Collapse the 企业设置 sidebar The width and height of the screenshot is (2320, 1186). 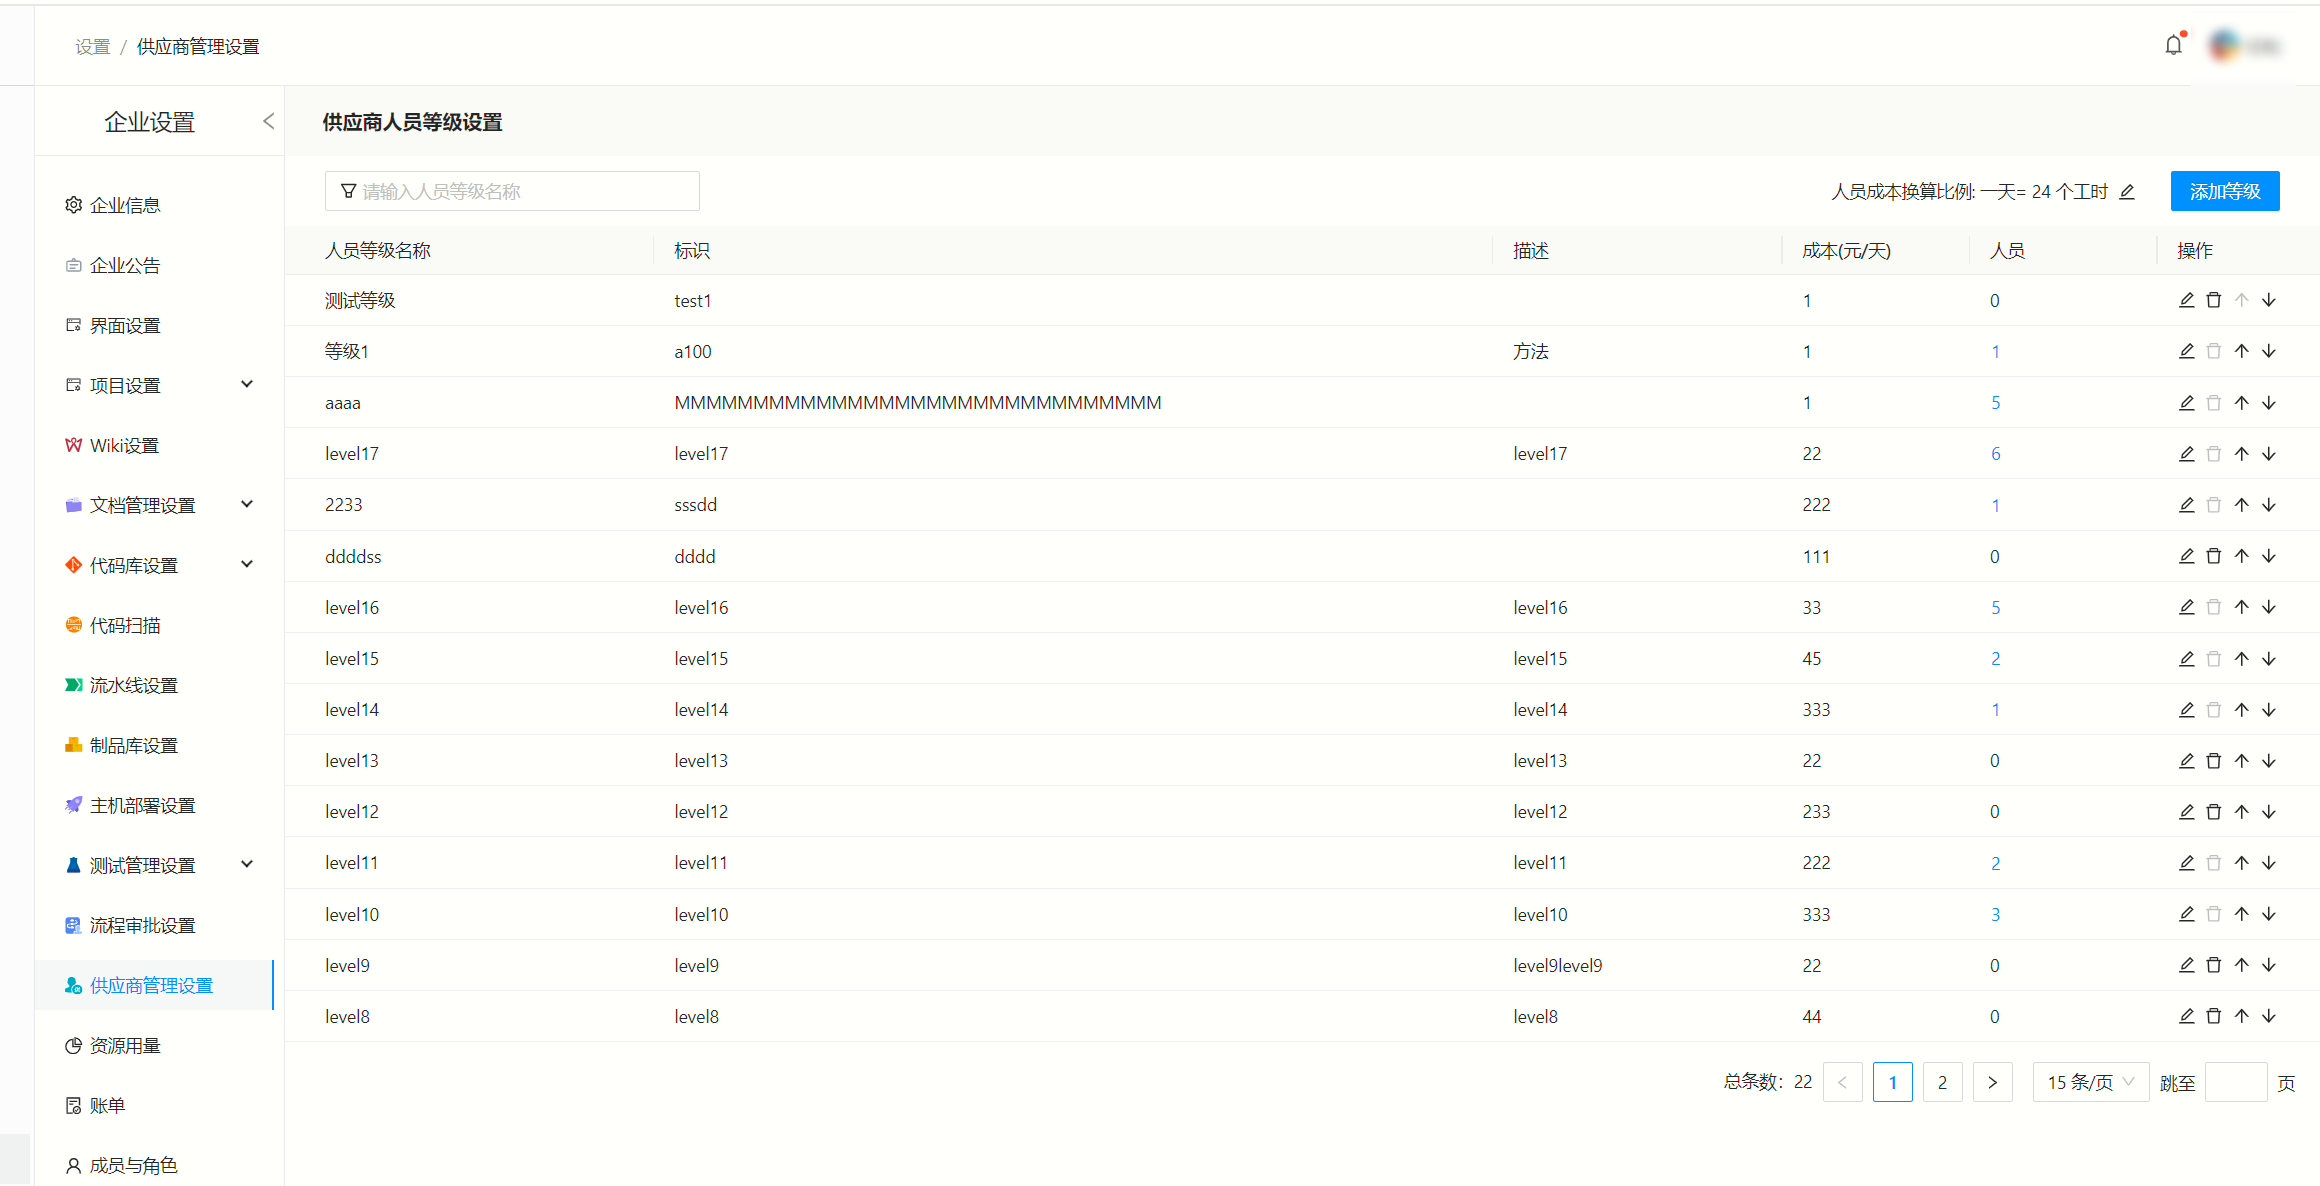point(268,121)
